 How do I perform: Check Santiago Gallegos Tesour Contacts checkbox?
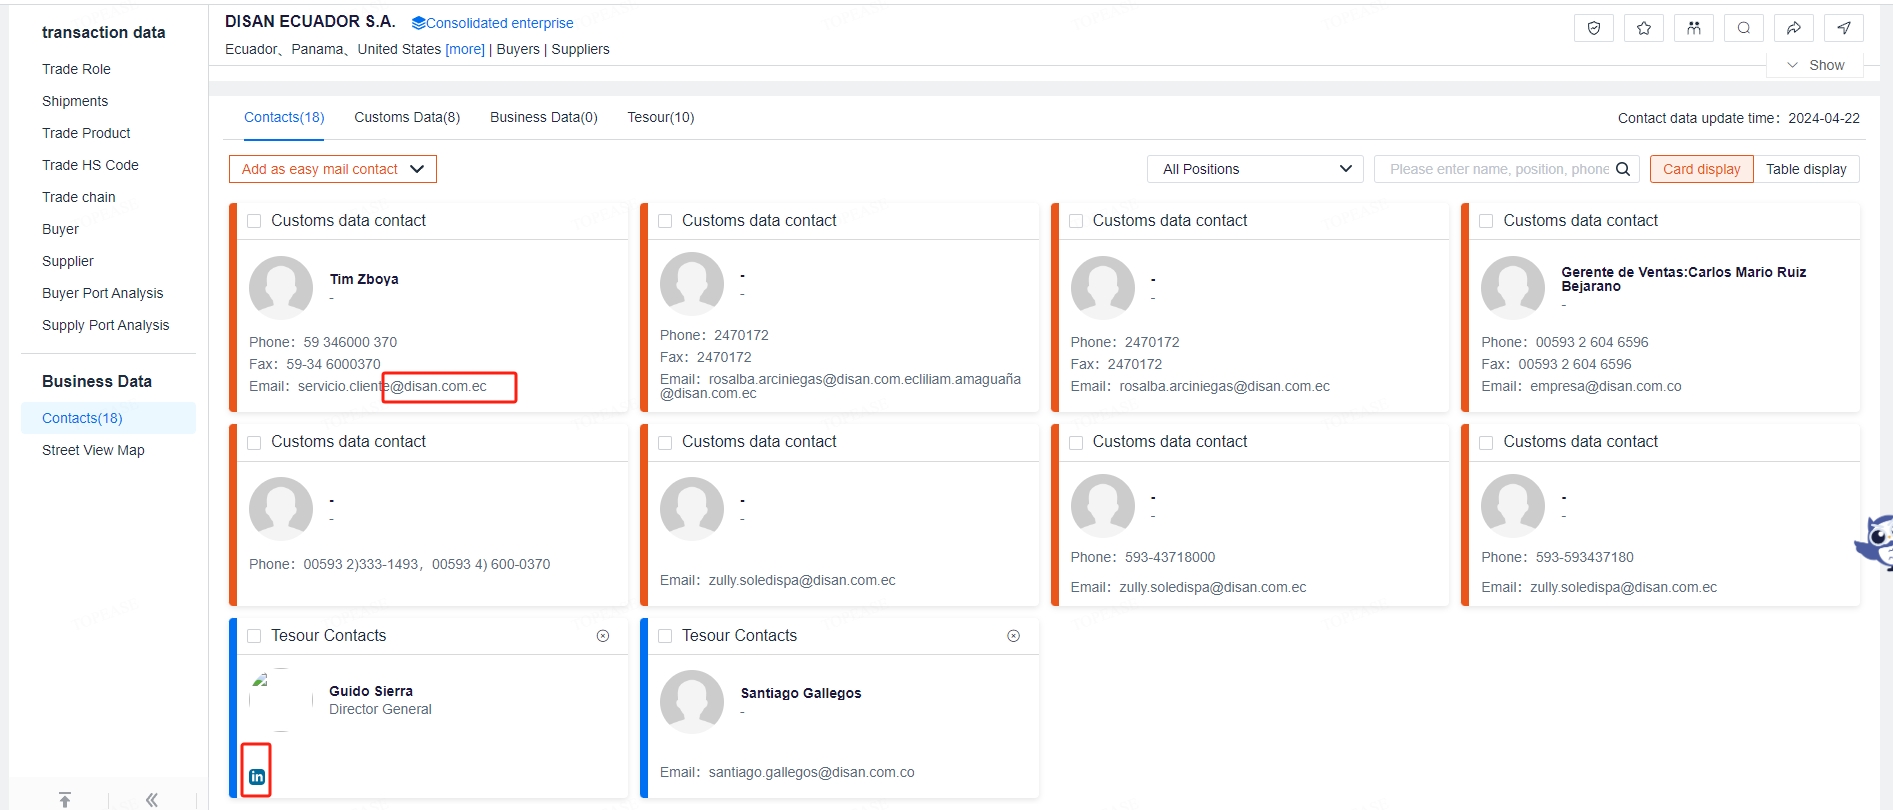click(x=665, y=636)
